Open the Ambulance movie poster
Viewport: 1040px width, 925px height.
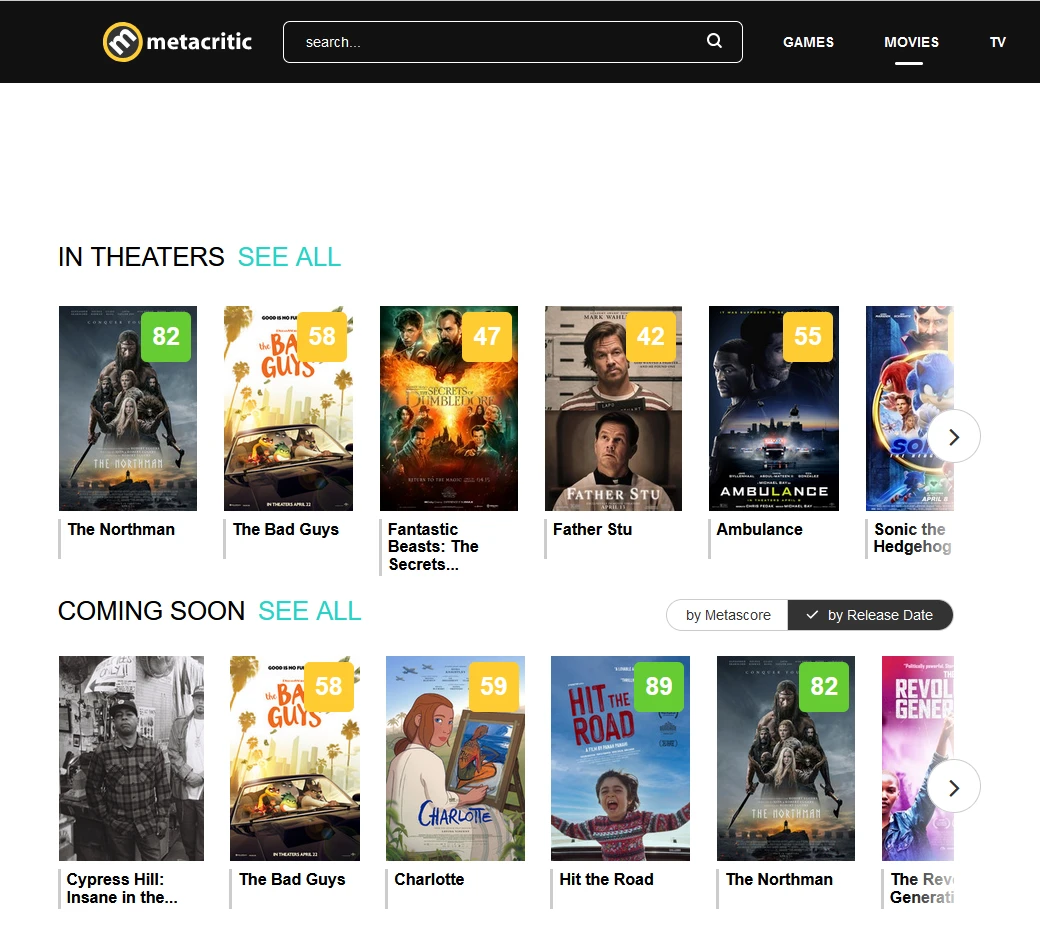[774, 408]
